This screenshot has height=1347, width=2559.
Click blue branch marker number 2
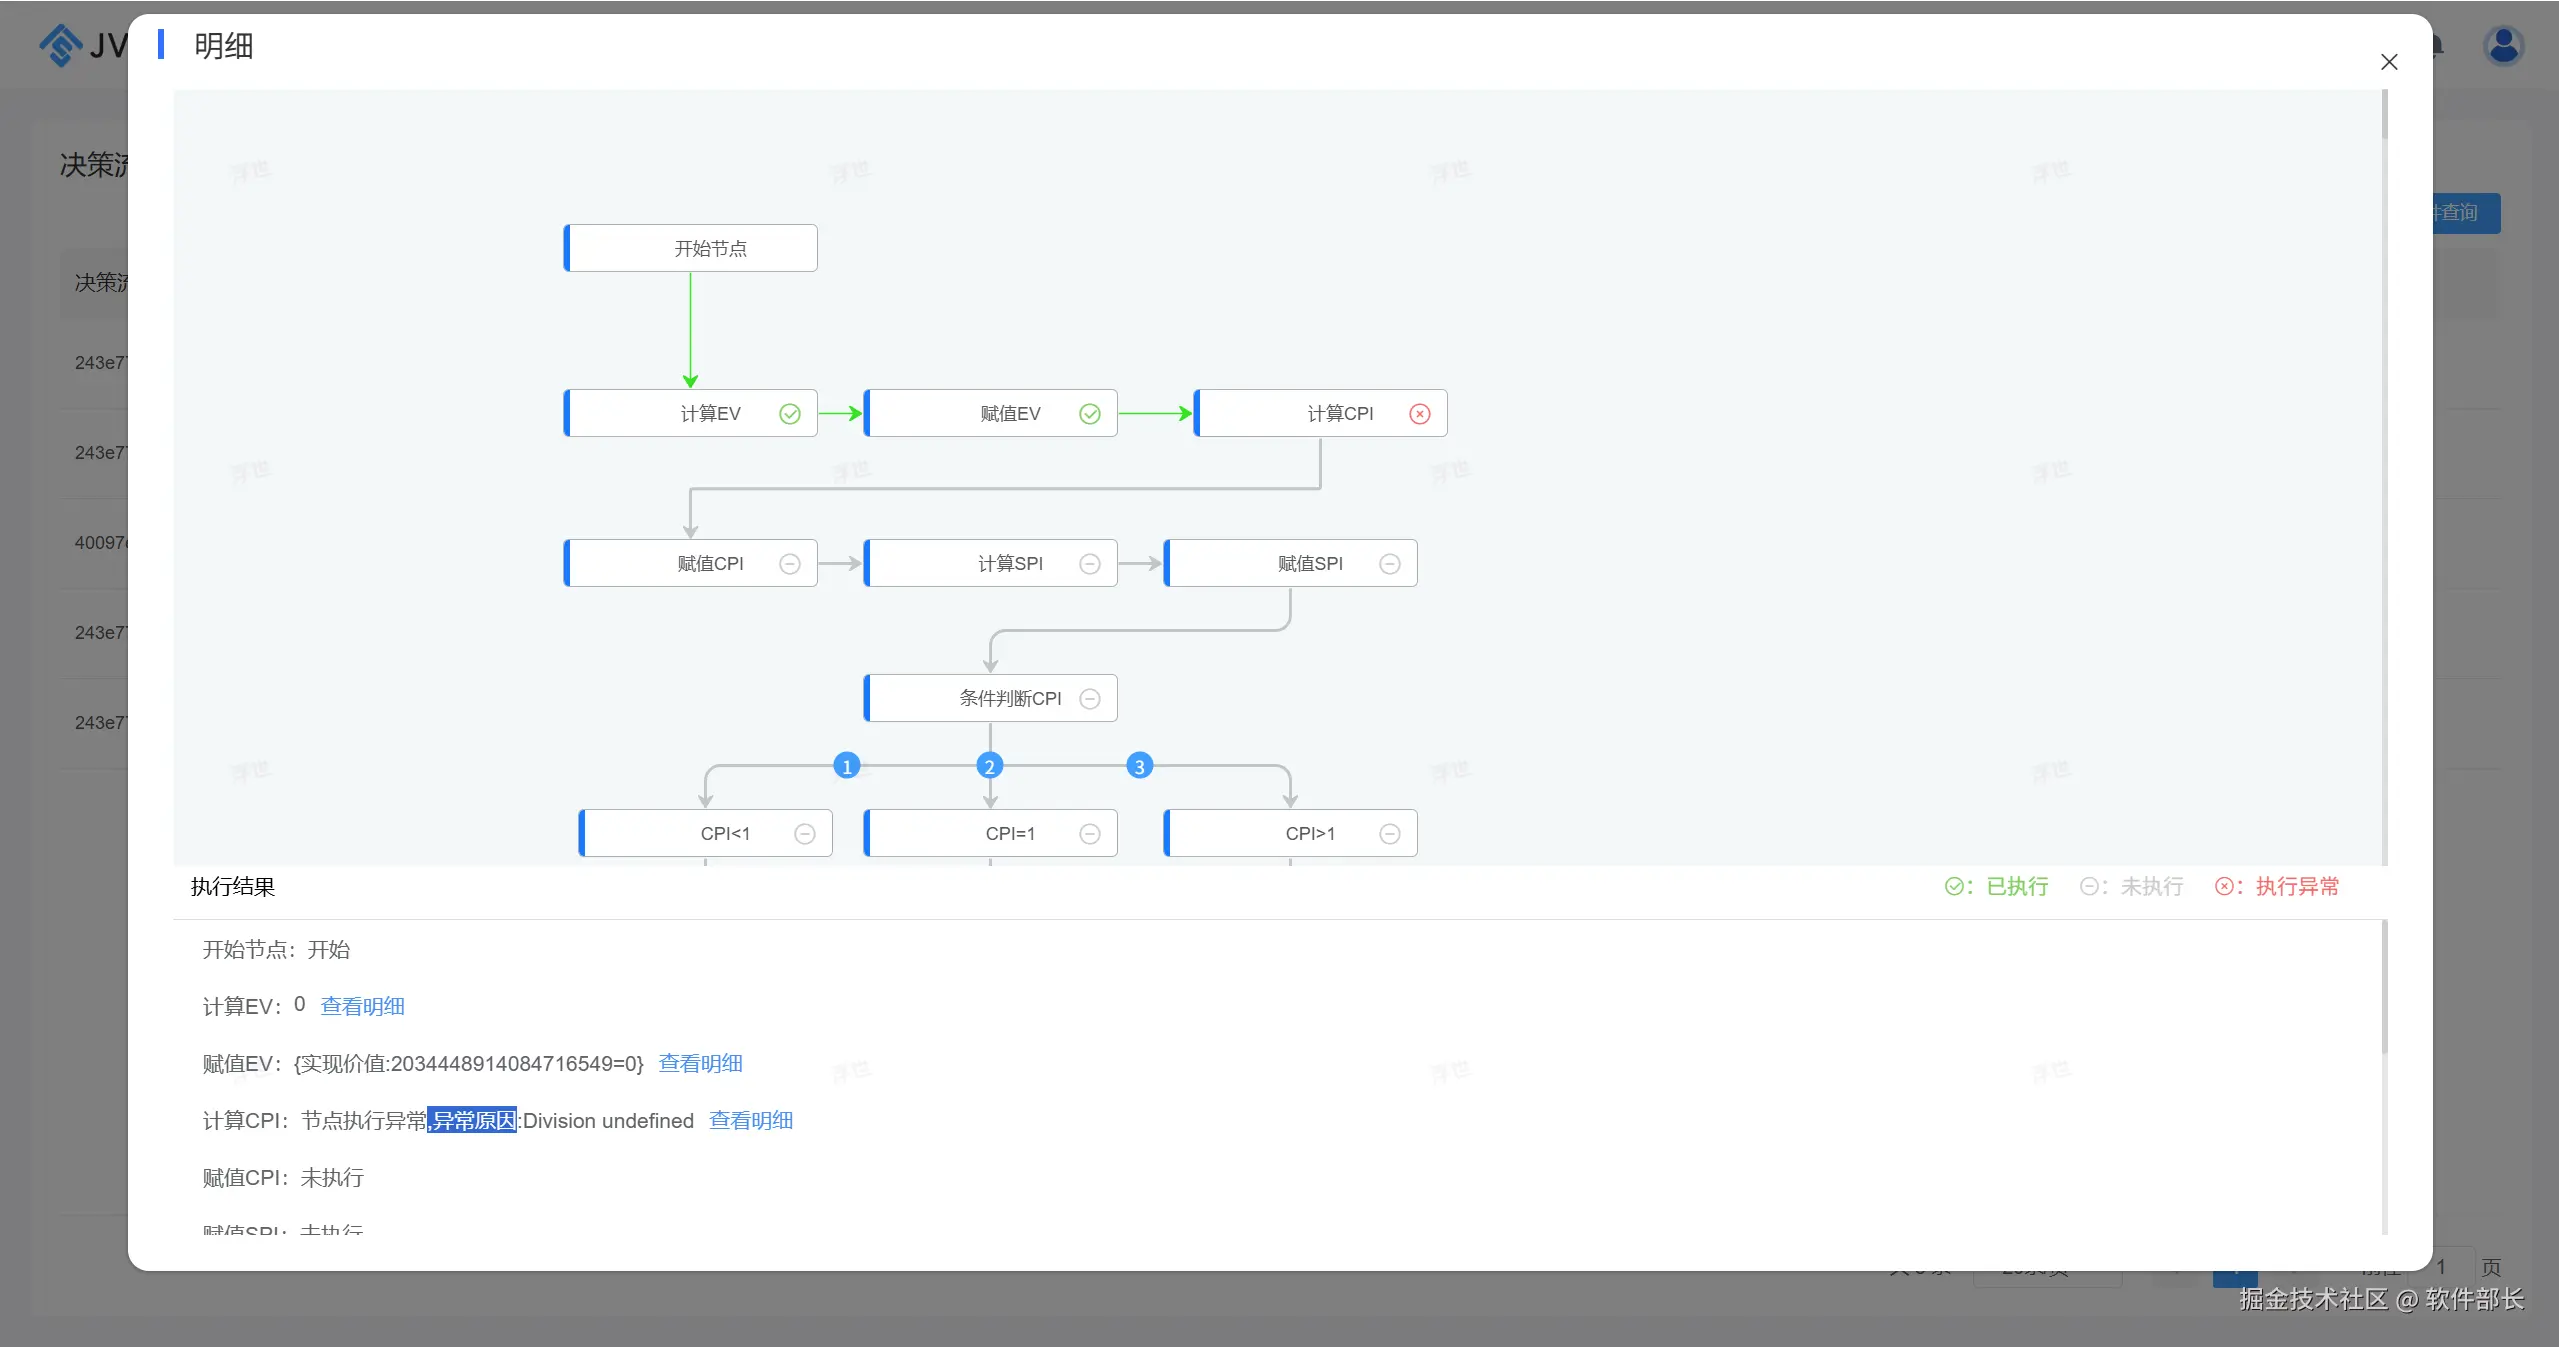pyautogui.click(x=990, y=767)
